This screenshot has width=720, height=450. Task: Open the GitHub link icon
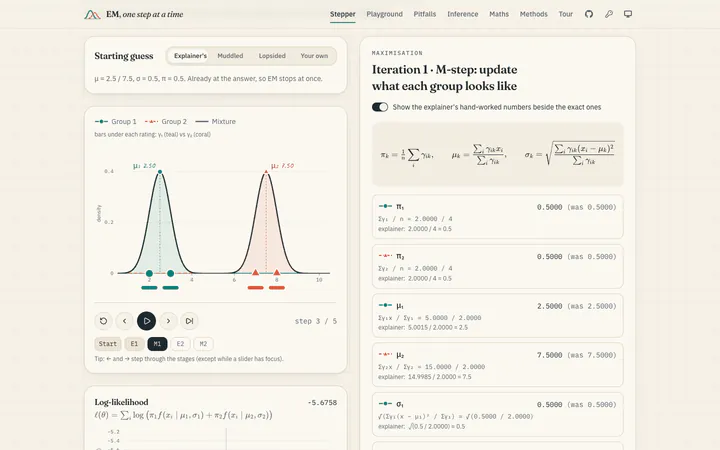(x=589, y=14)
